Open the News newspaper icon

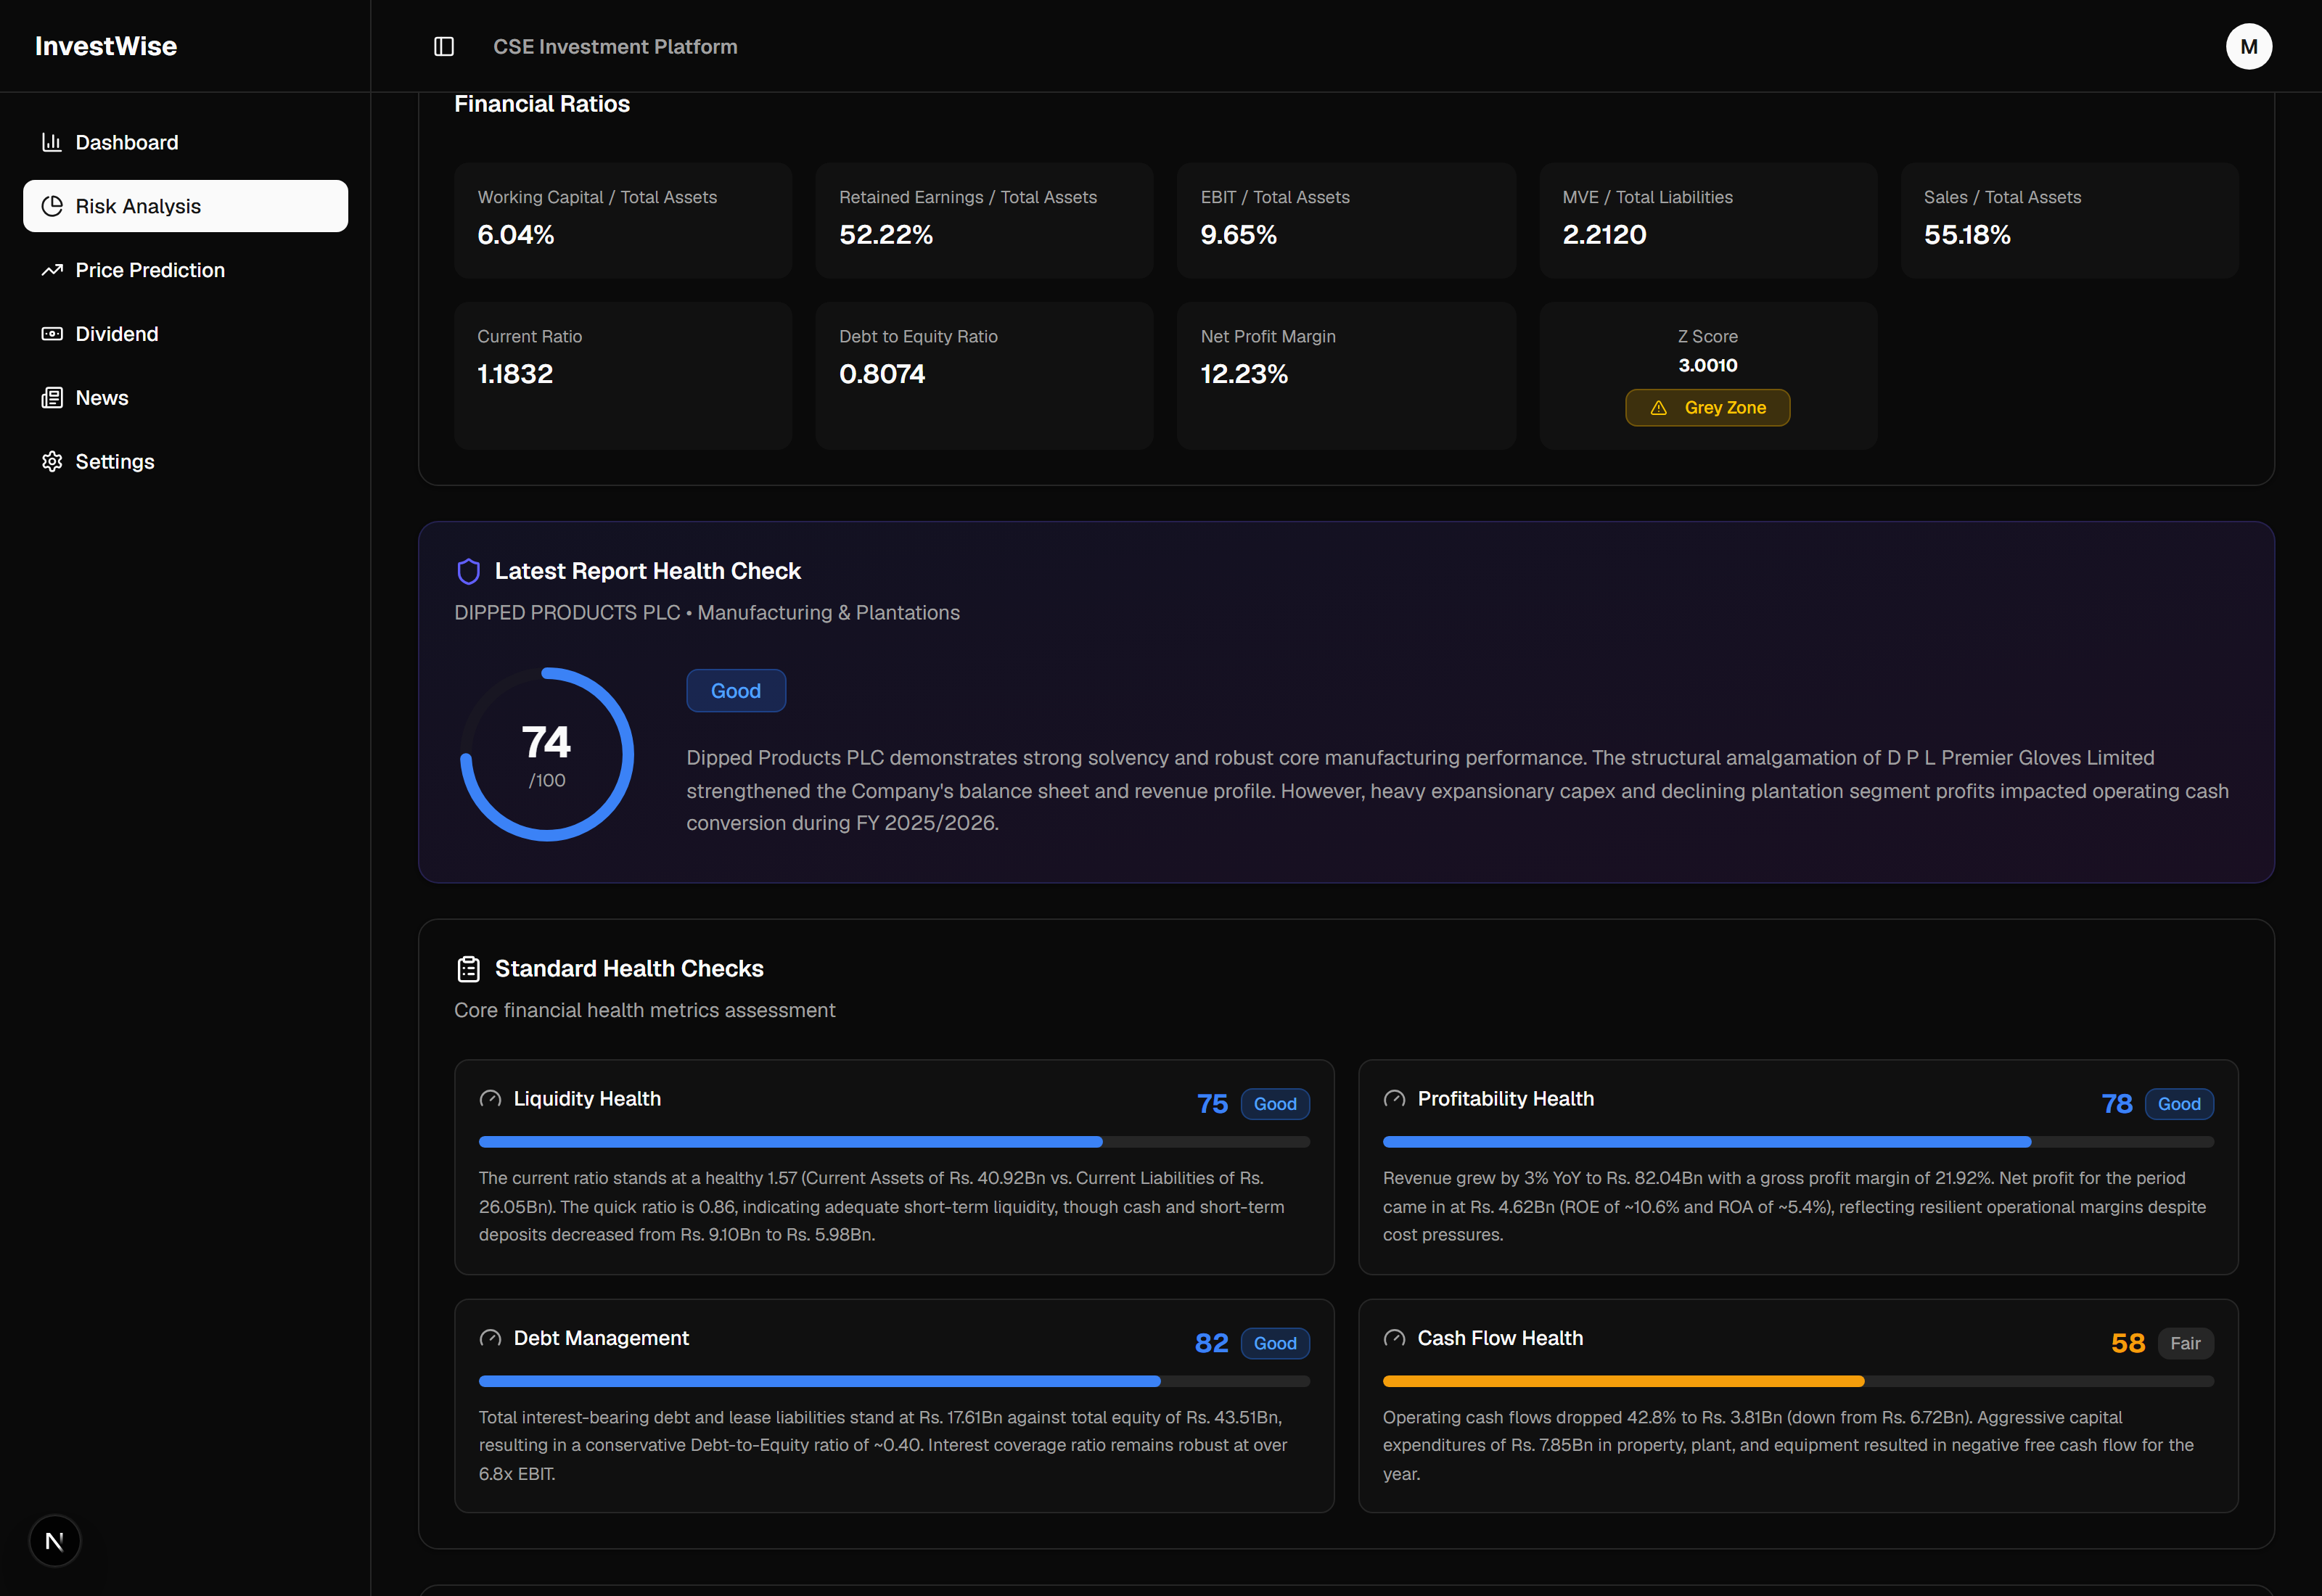(52, 398)
